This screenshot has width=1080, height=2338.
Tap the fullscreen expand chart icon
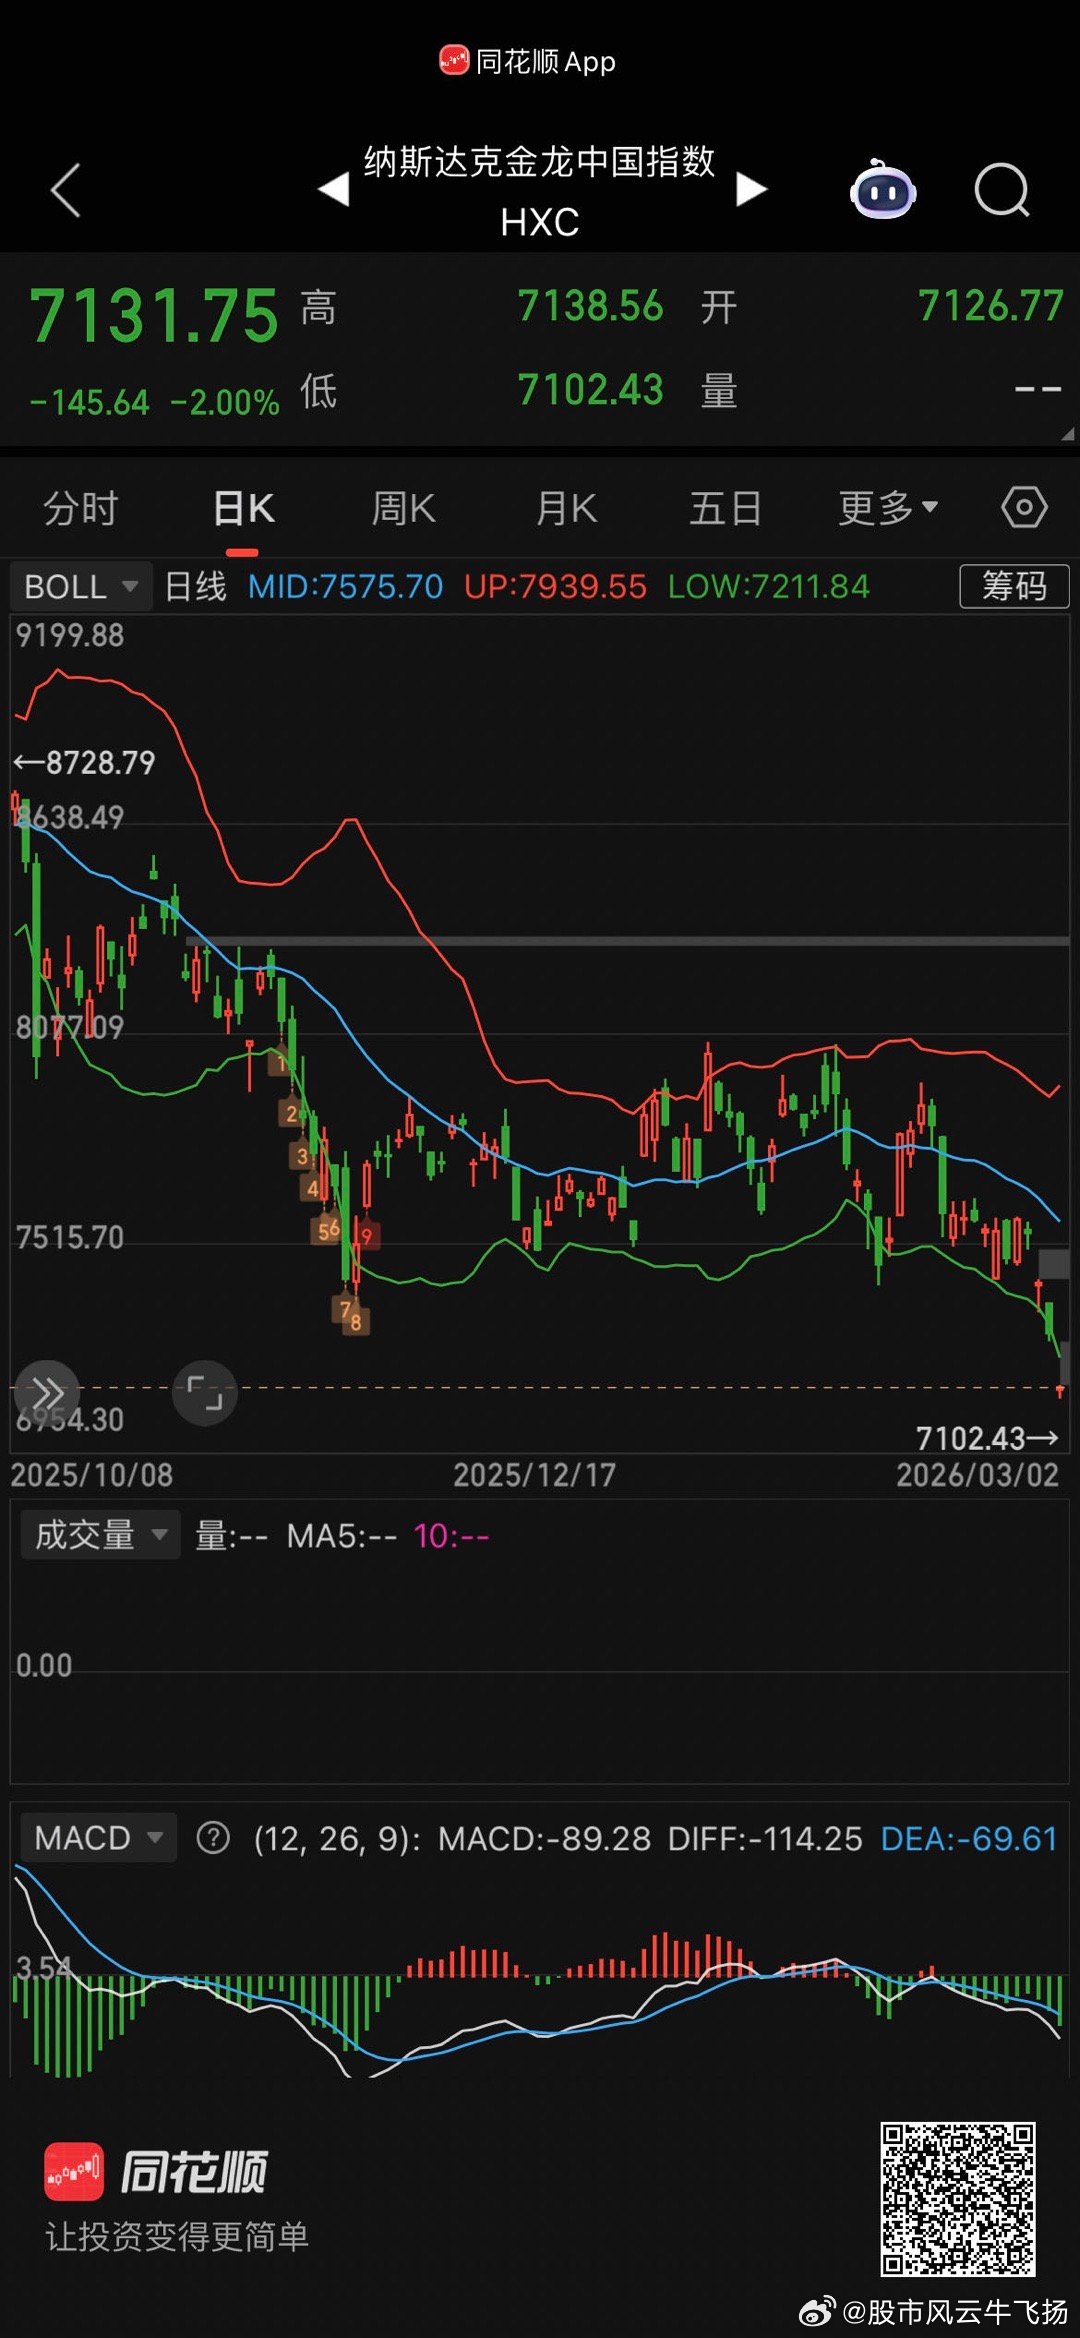pyautogui.click(x=205, y=1392)
